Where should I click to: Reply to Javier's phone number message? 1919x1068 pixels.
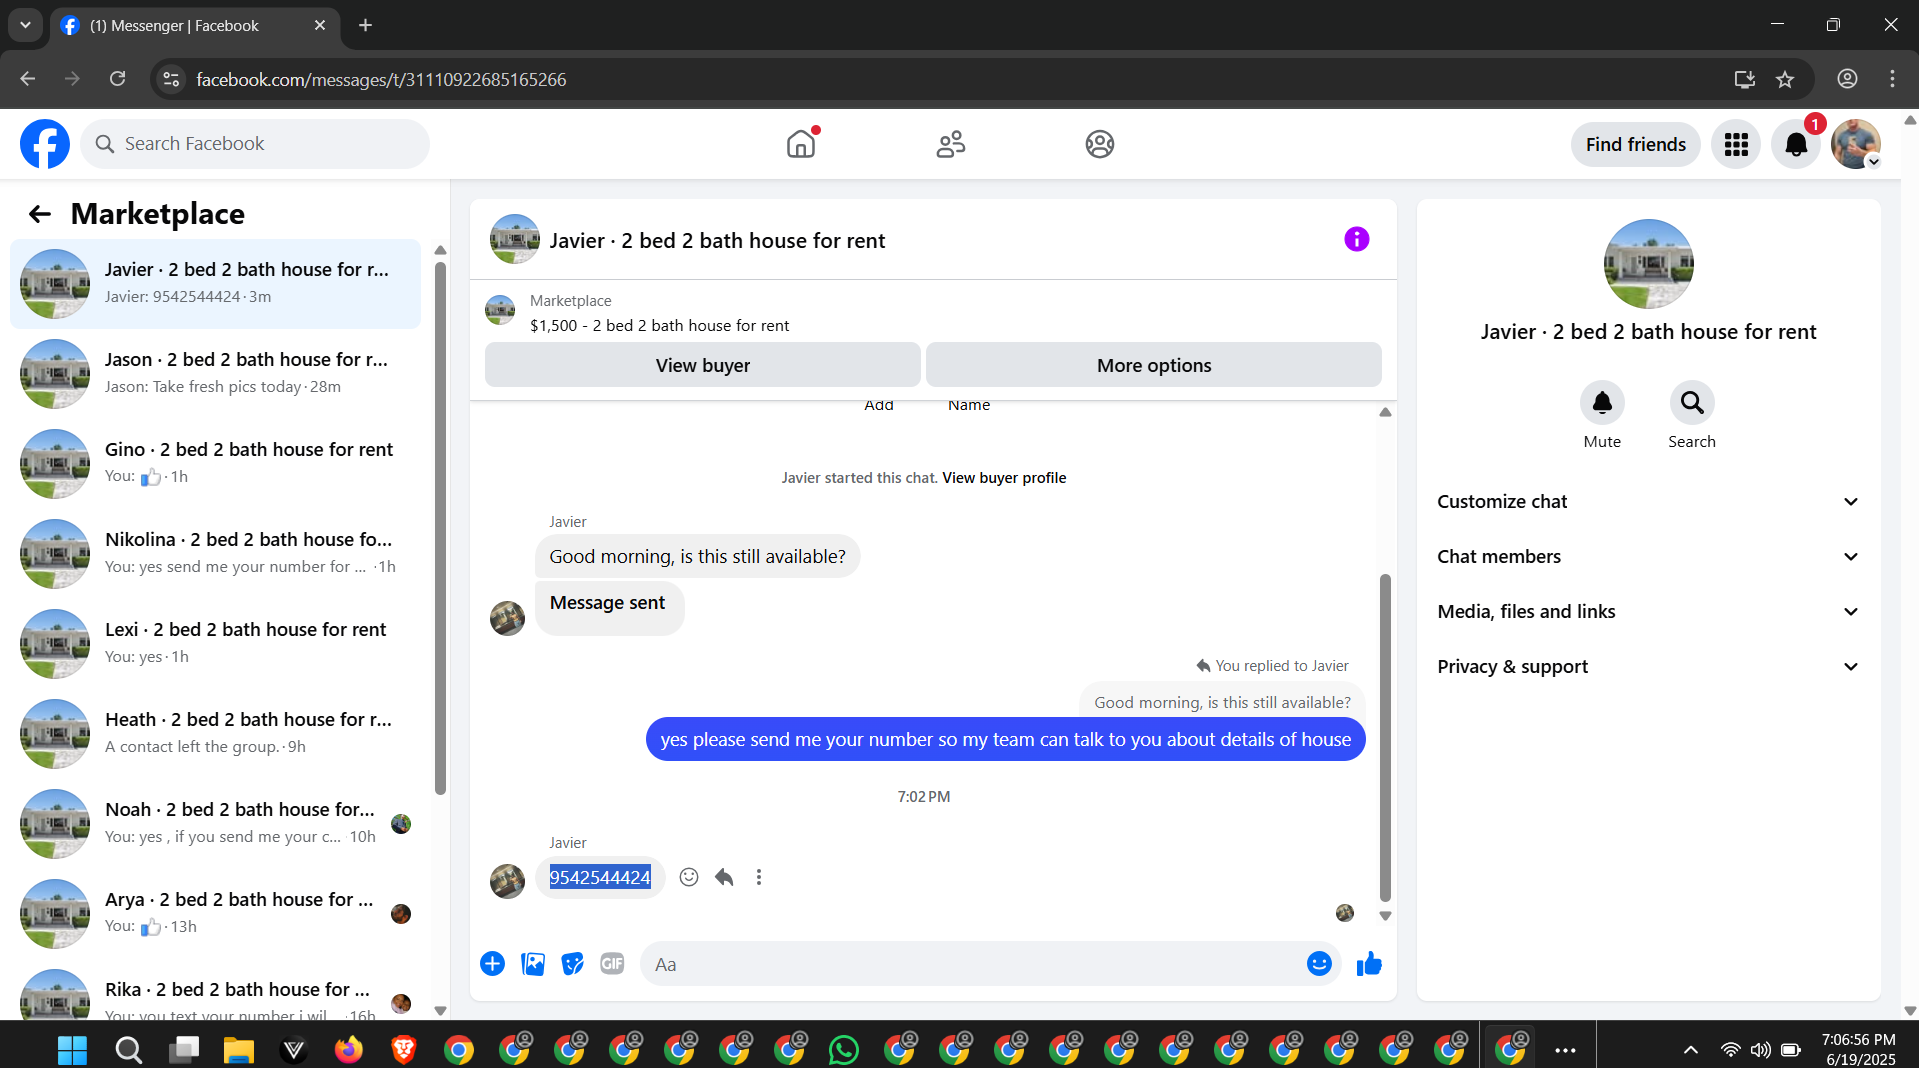click(724, 877)
